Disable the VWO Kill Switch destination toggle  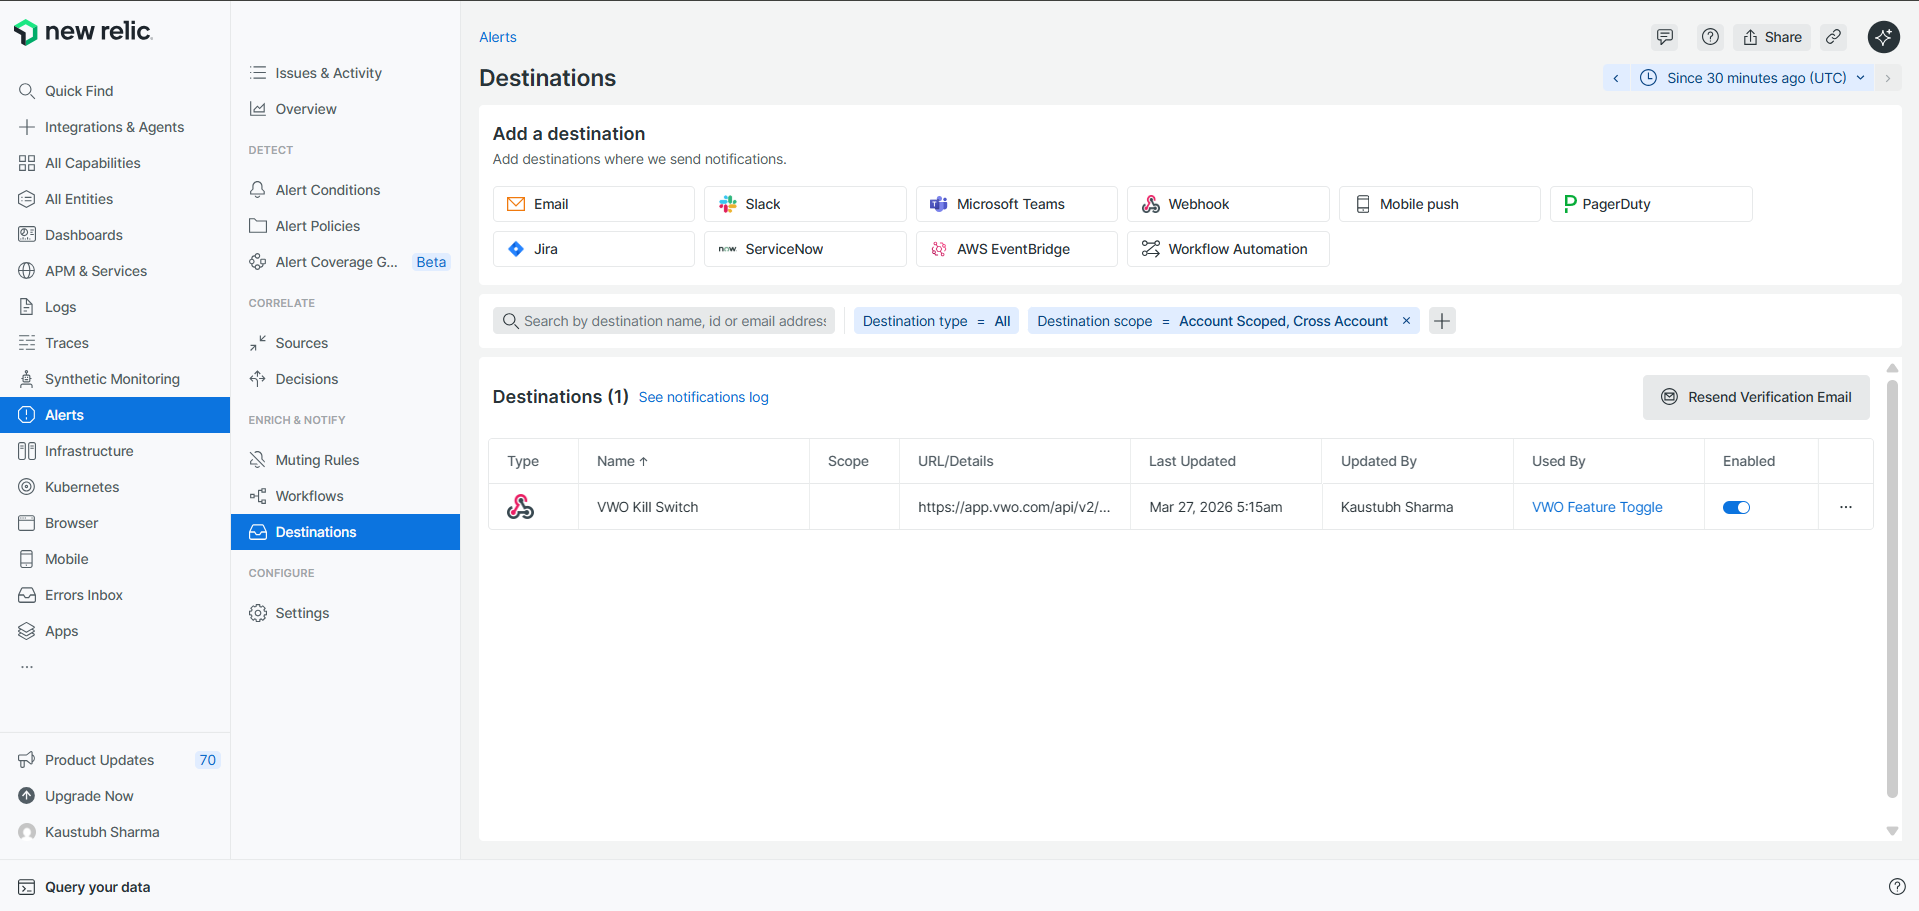click(x=1736, y=507)
